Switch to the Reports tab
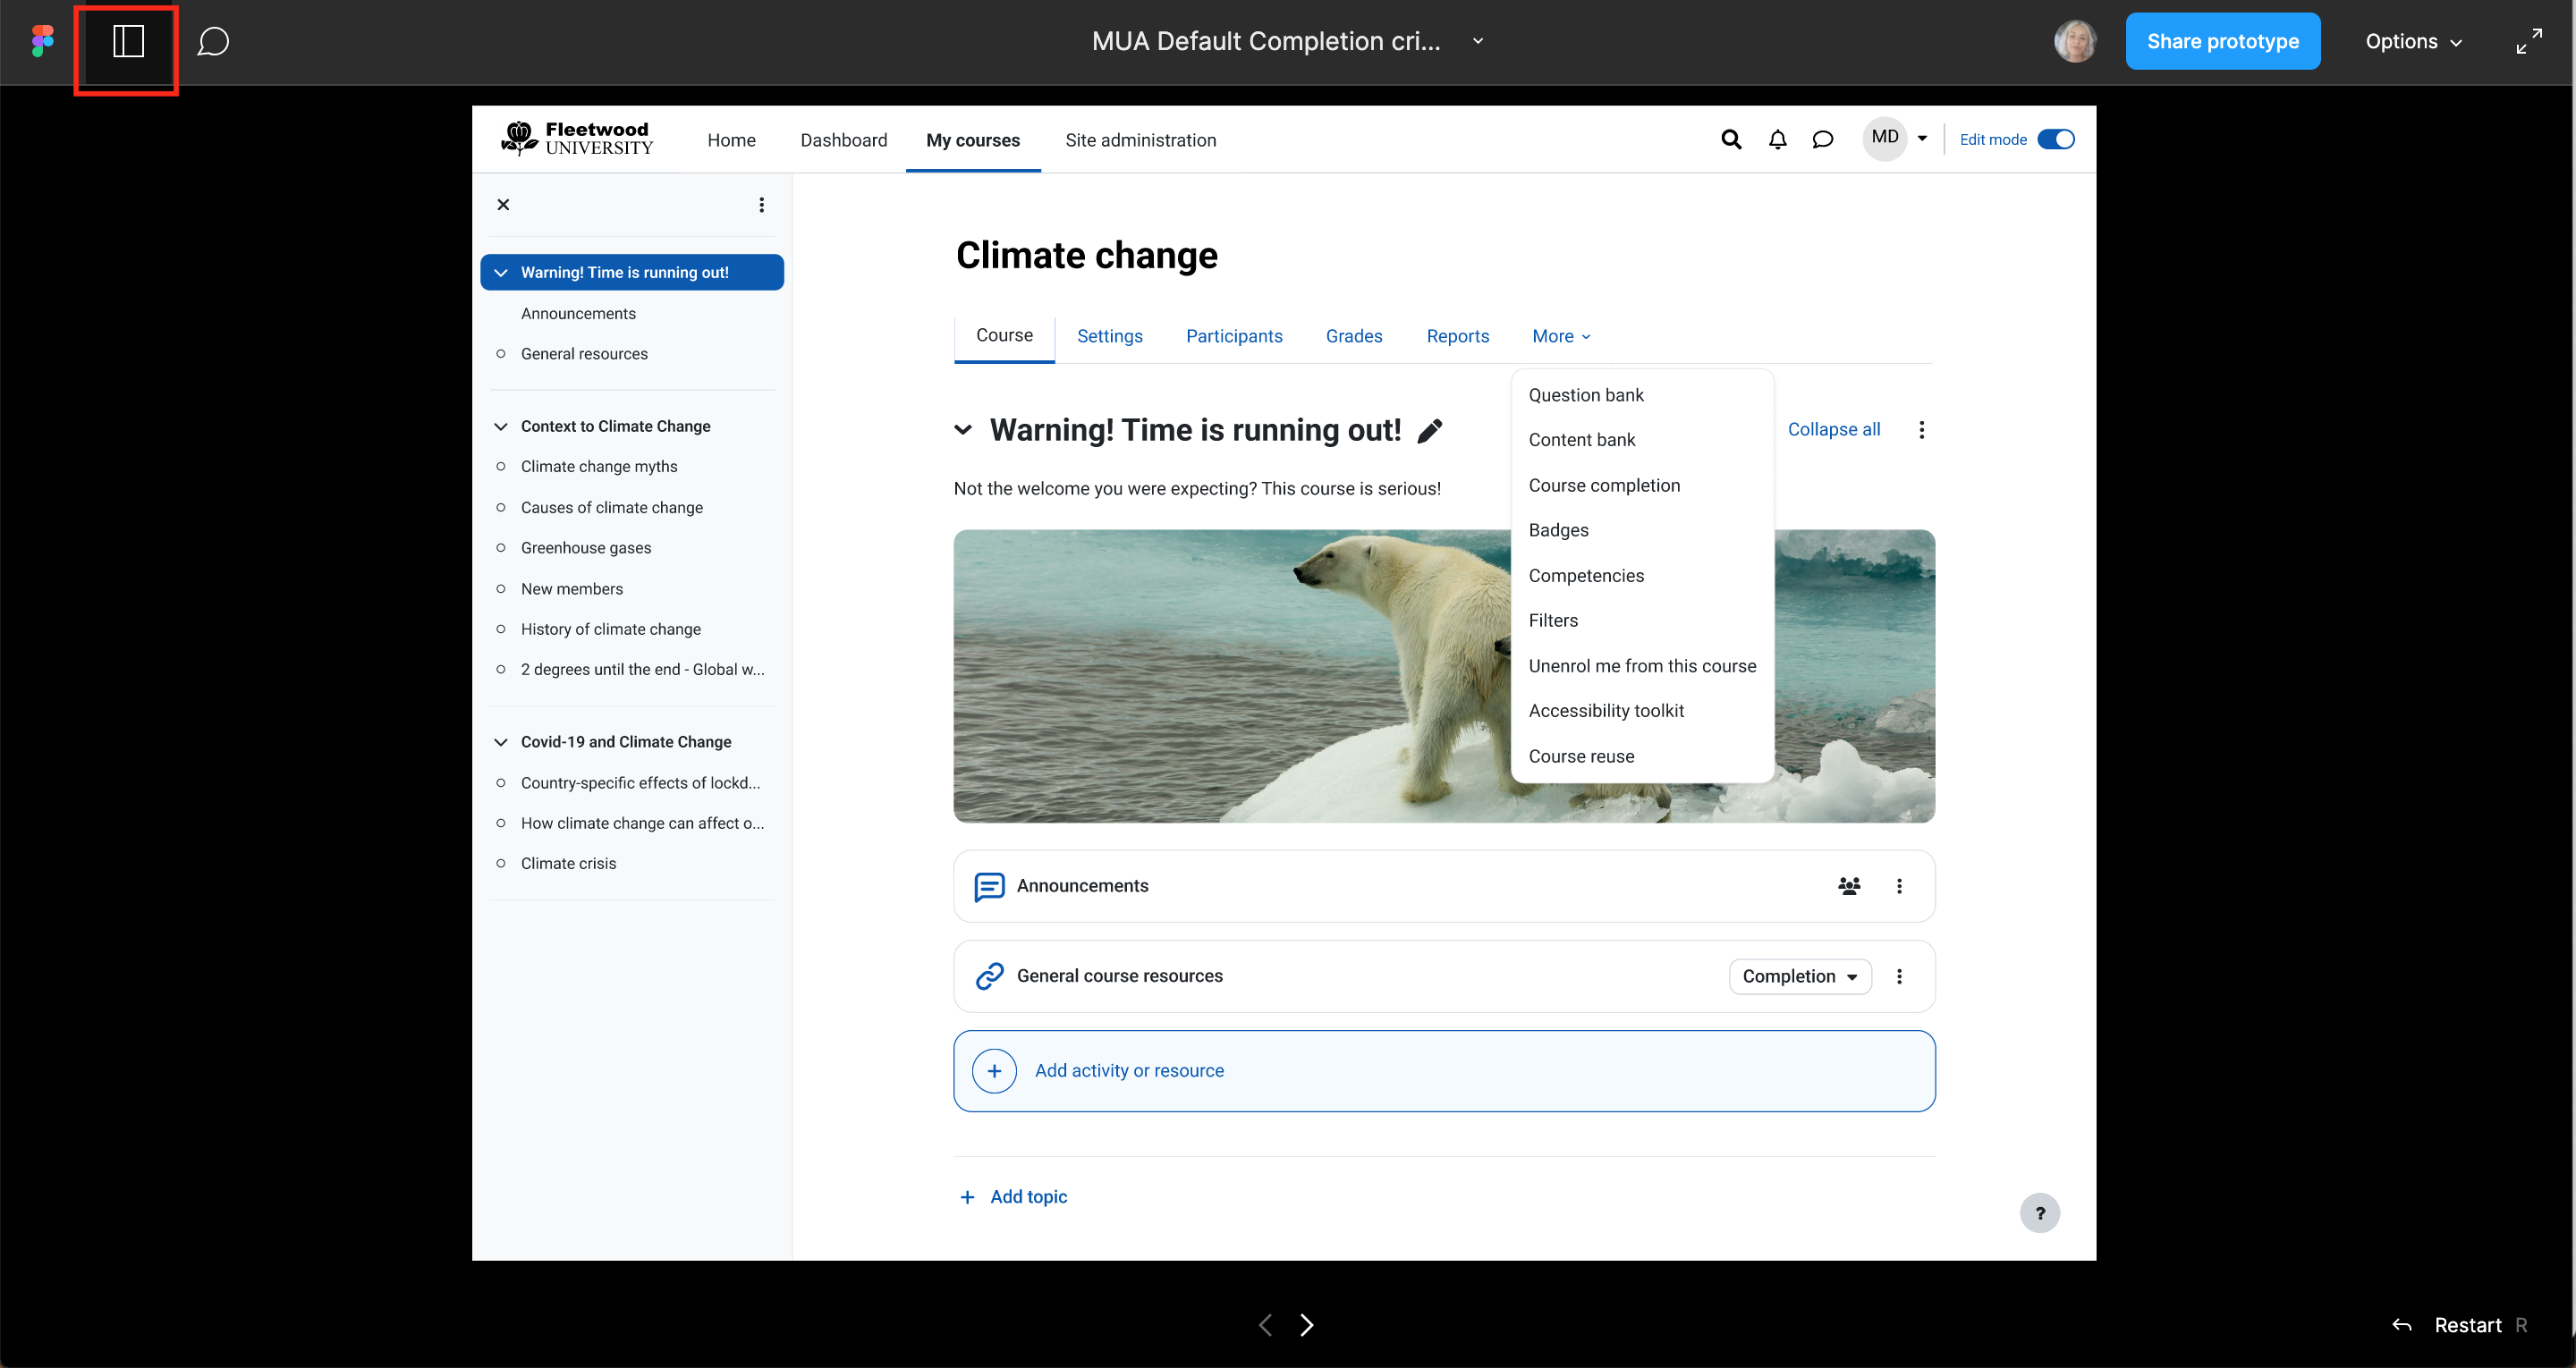 click(1457, 336)
